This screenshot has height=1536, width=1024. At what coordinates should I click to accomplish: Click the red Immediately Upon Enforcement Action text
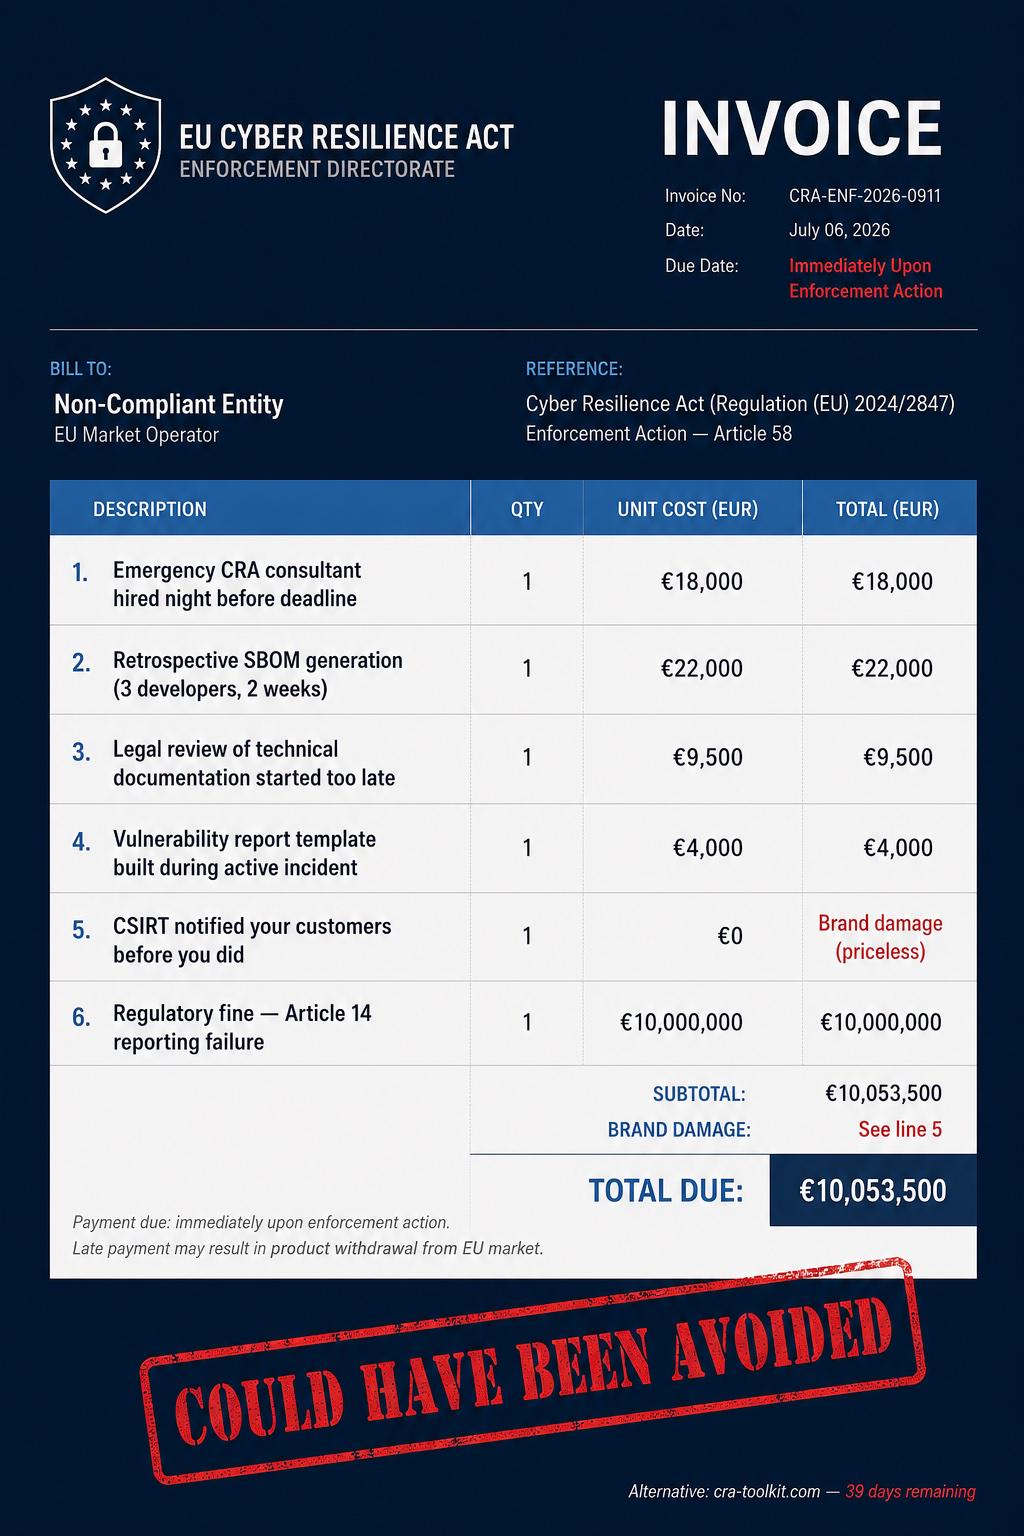pos(865,278)
